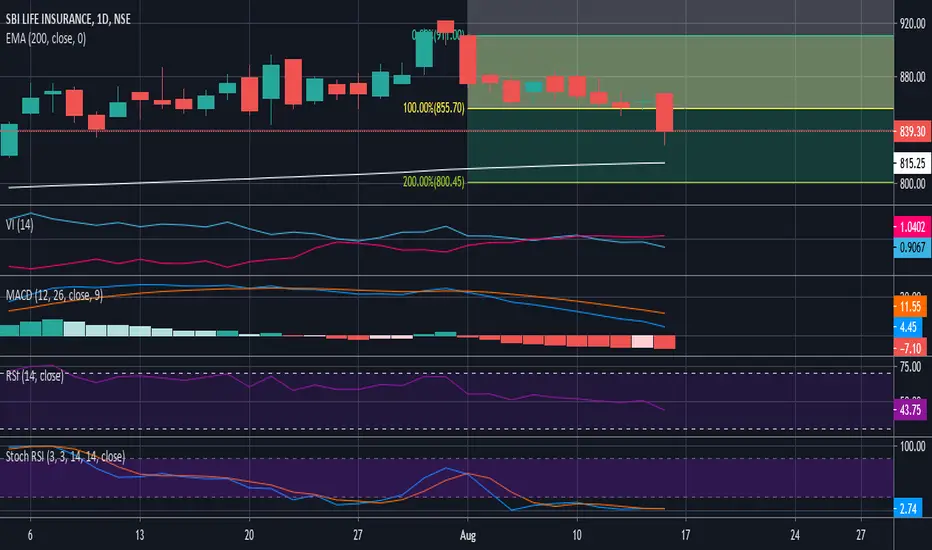Click the 27 date label before Aug

click(x=358, y=535)
